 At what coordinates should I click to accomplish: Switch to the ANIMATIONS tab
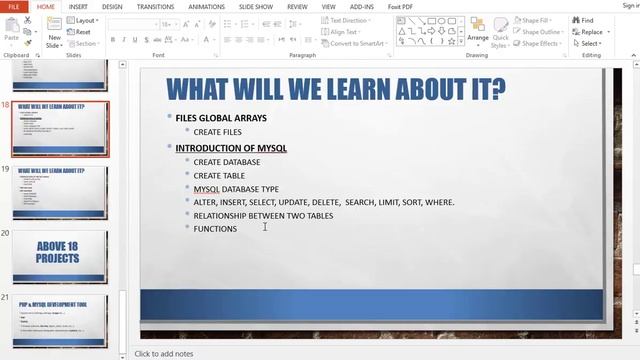(x=207, y=7)
